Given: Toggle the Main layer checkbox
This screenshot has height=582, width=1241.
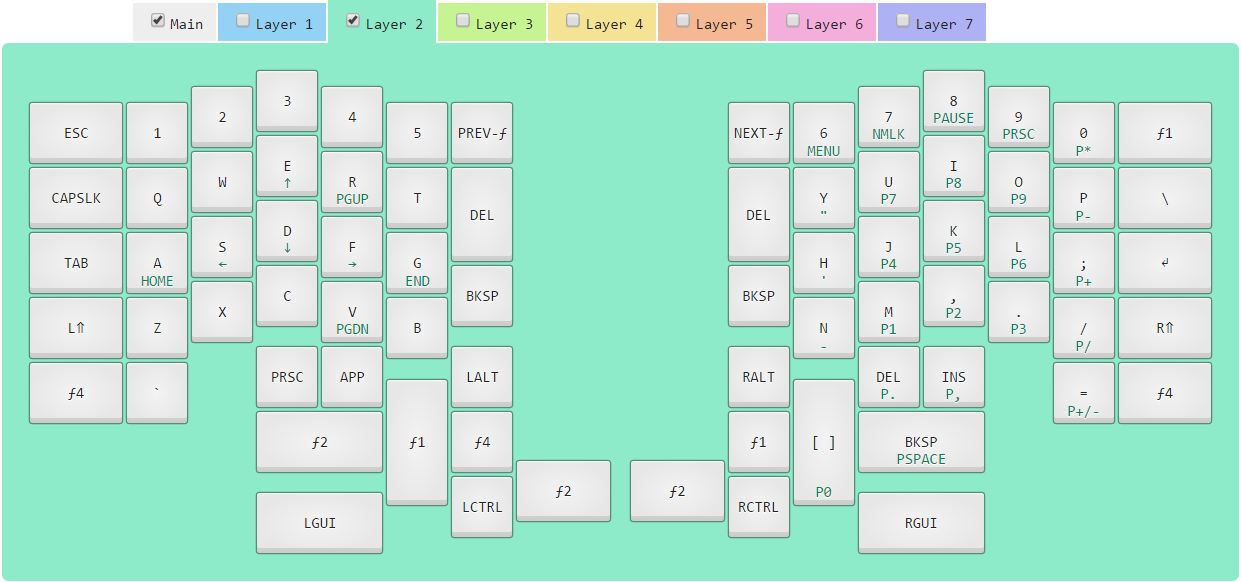Looking at the screenshot, I should tap(157, 21).
